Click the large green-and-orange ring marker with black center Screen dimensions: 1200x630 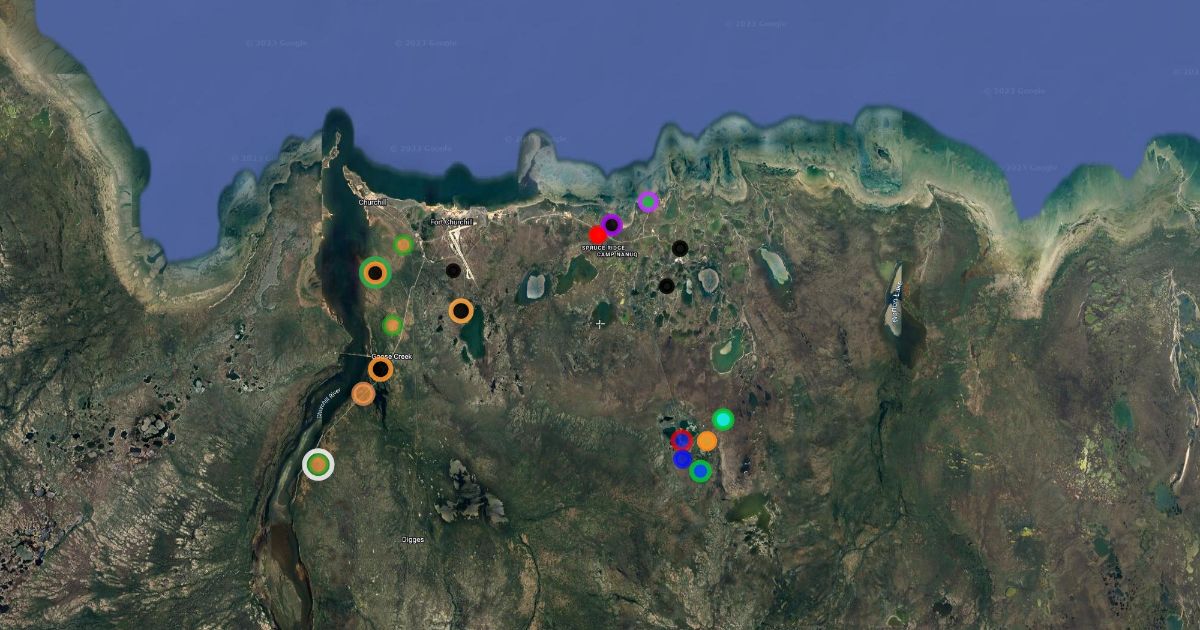(375, 272)
